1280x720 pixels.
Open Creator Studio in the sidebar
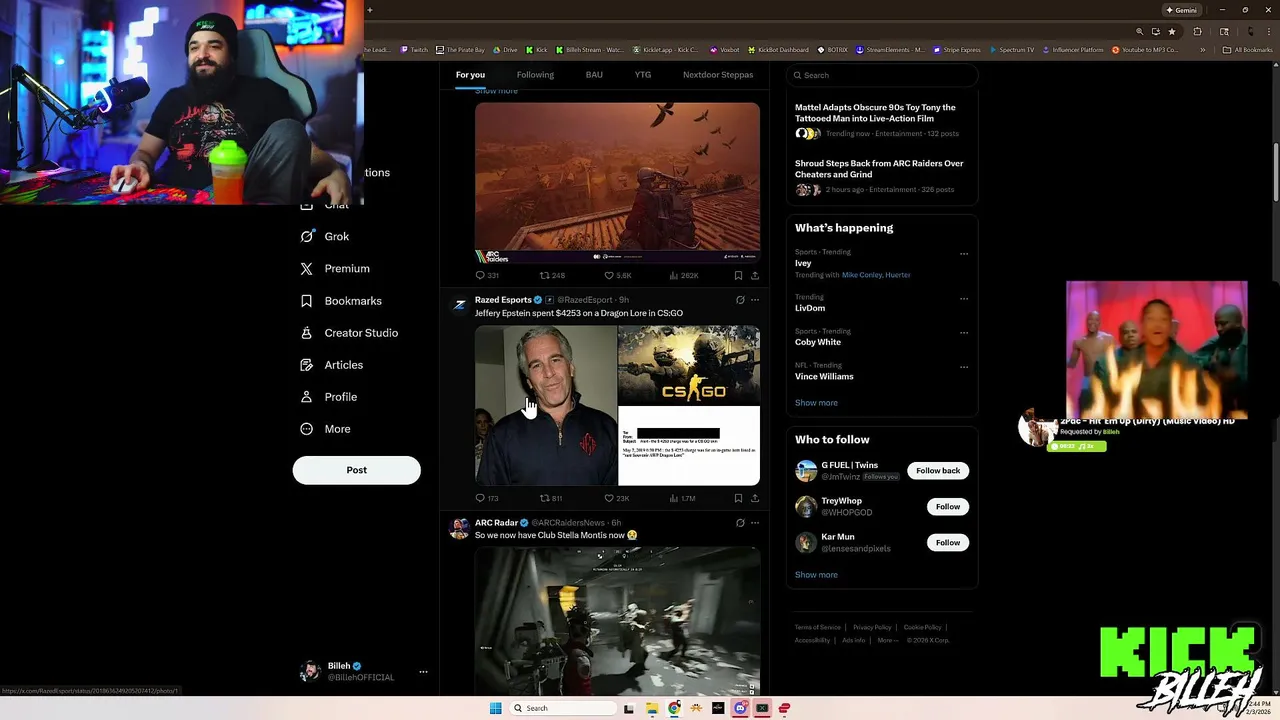(x=349, y=333)
